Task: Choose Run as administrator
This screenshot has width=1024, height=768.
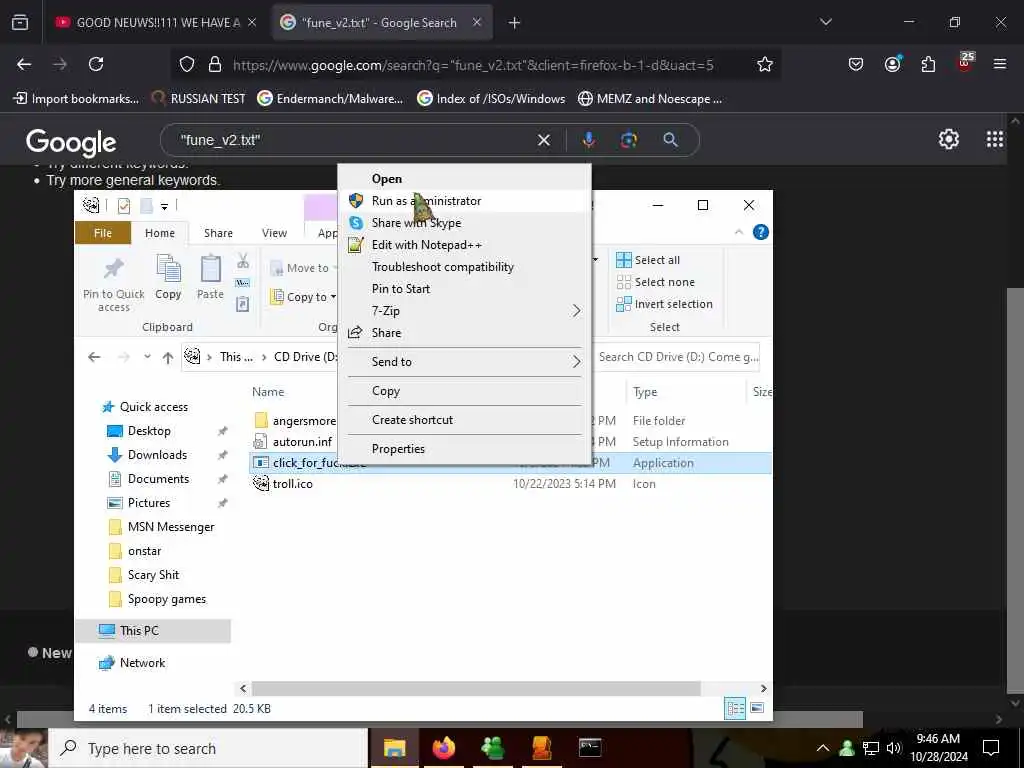Action: tap(464, 201)
